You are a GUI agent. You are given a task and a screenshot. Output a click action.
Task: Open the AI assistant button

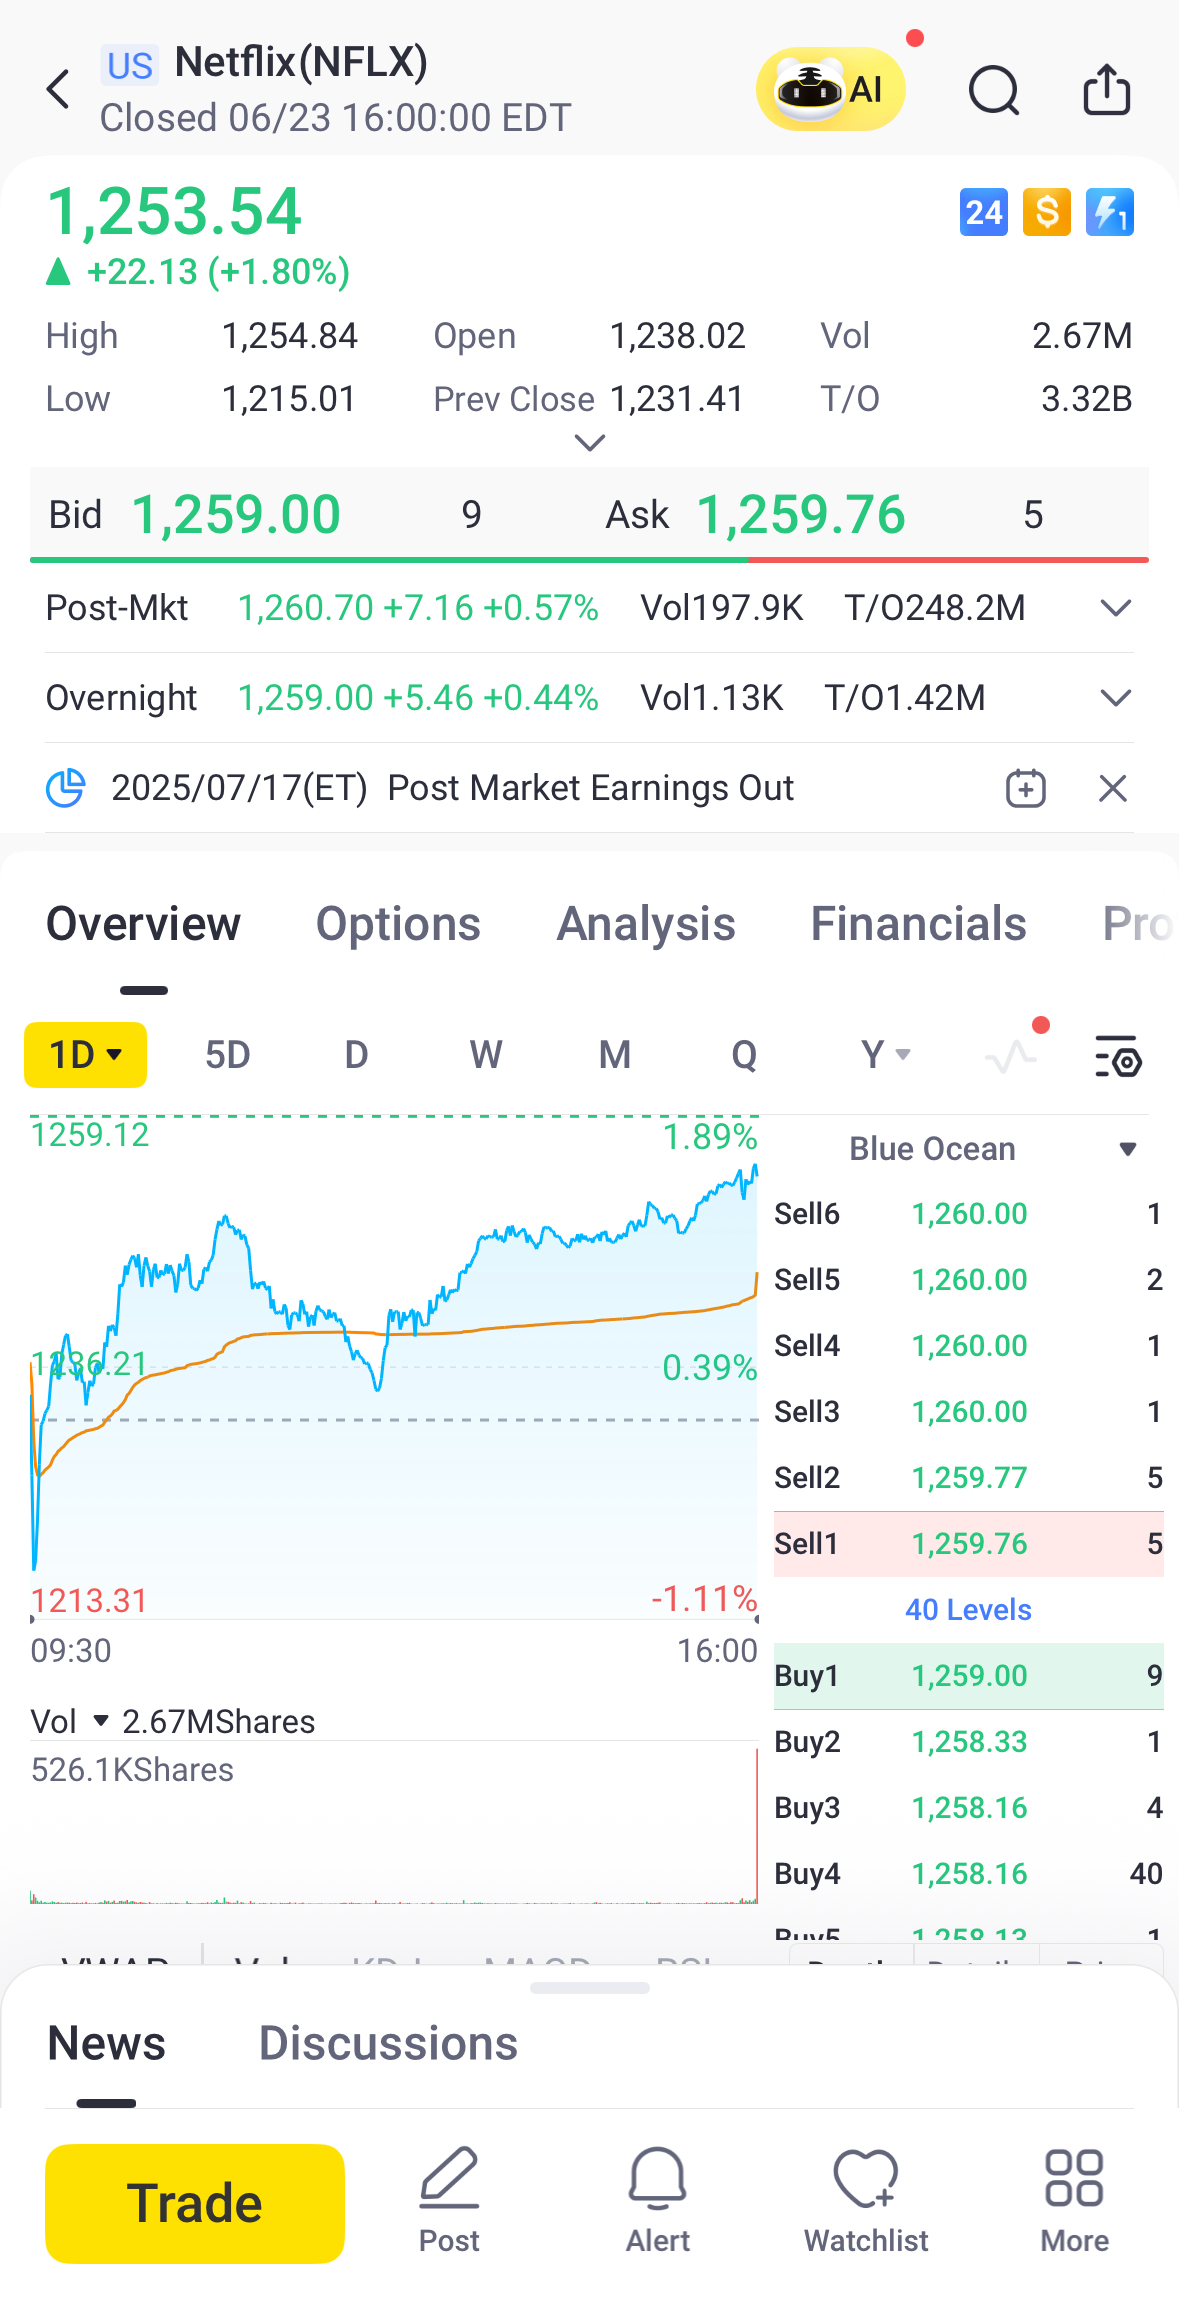[831, 89]
